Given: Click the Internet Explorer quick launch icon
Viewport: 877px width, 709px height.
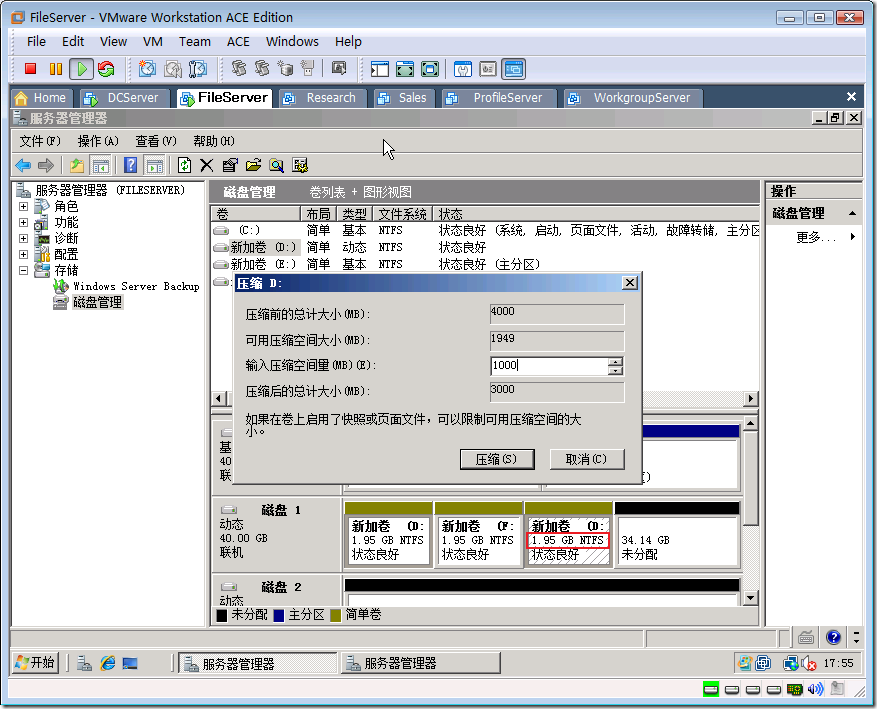Looking at the screenshot, I should [107, 663].
